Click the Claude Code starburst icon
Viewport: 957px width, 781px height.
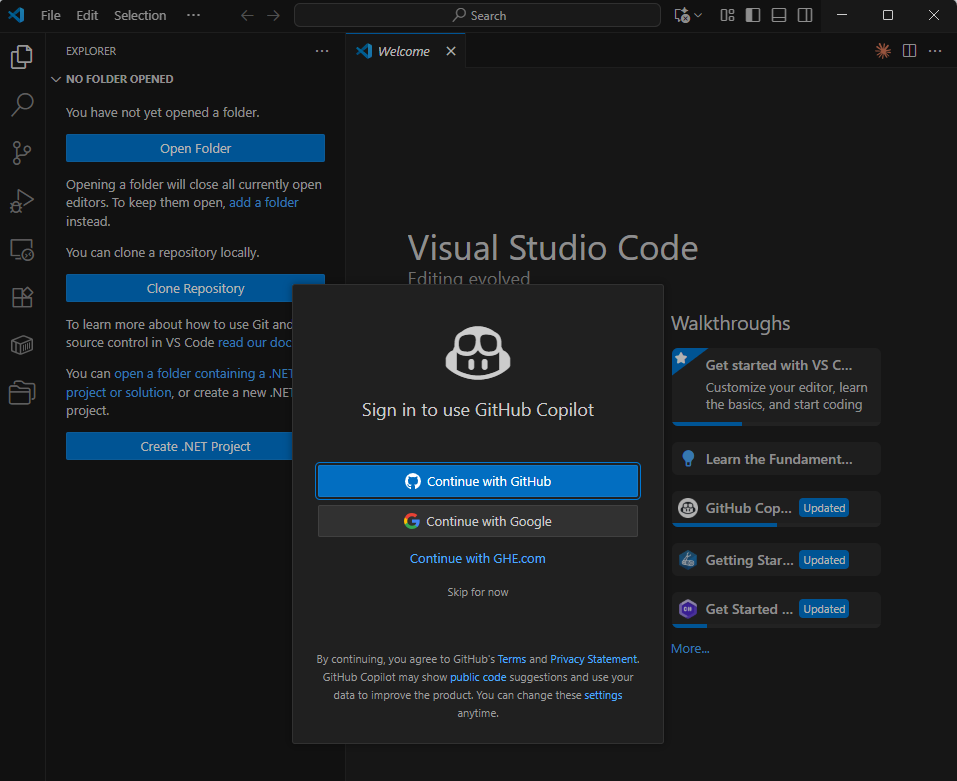coord(883,51)
